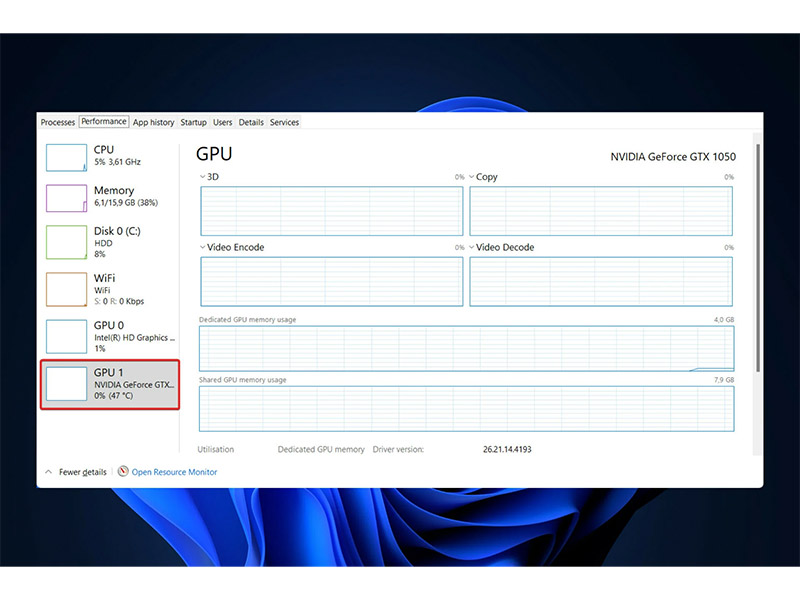Select GPU 1 NVIDIA GeForce entry

pyautogui.click(x=110, y=384)
